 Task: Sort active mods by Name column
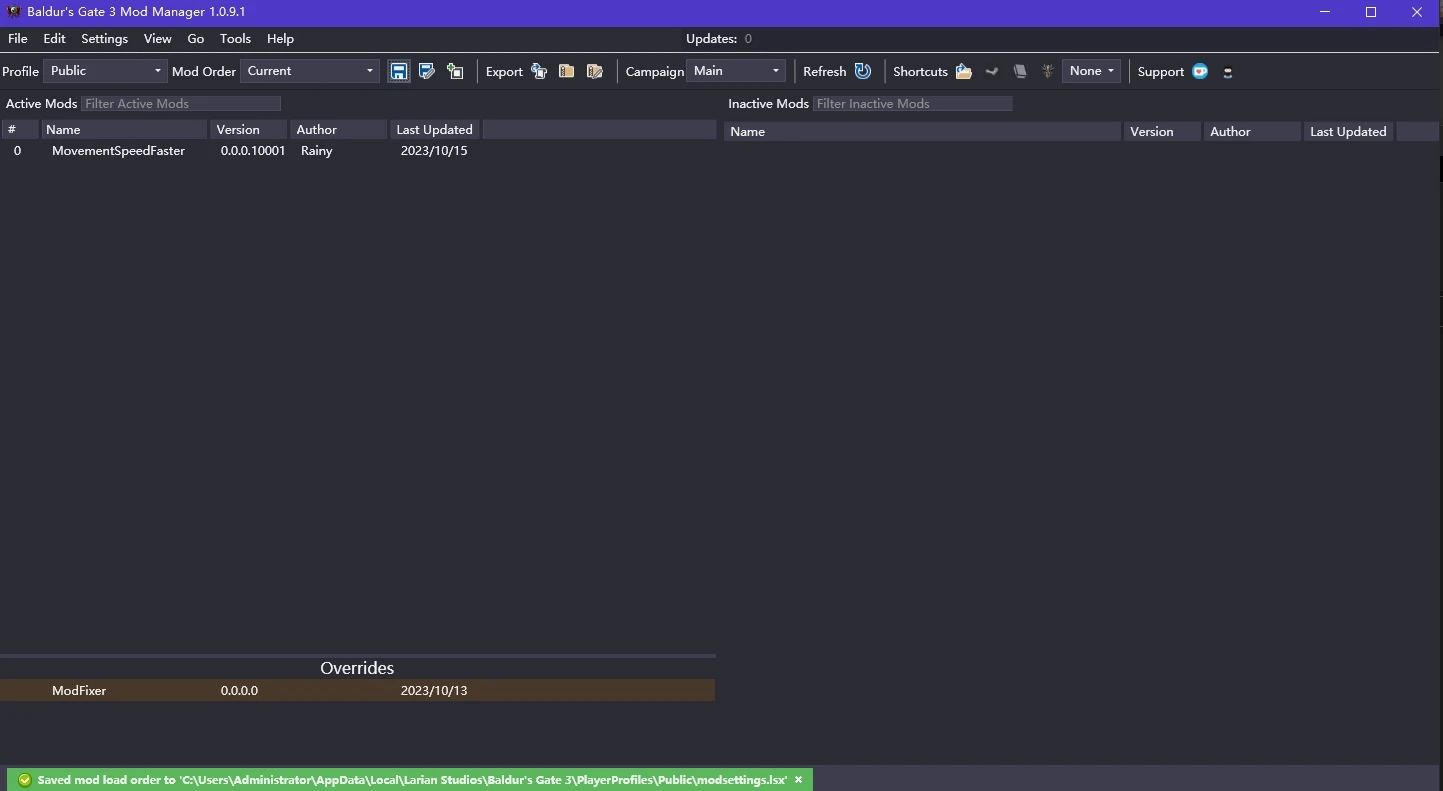pos(124,129)
